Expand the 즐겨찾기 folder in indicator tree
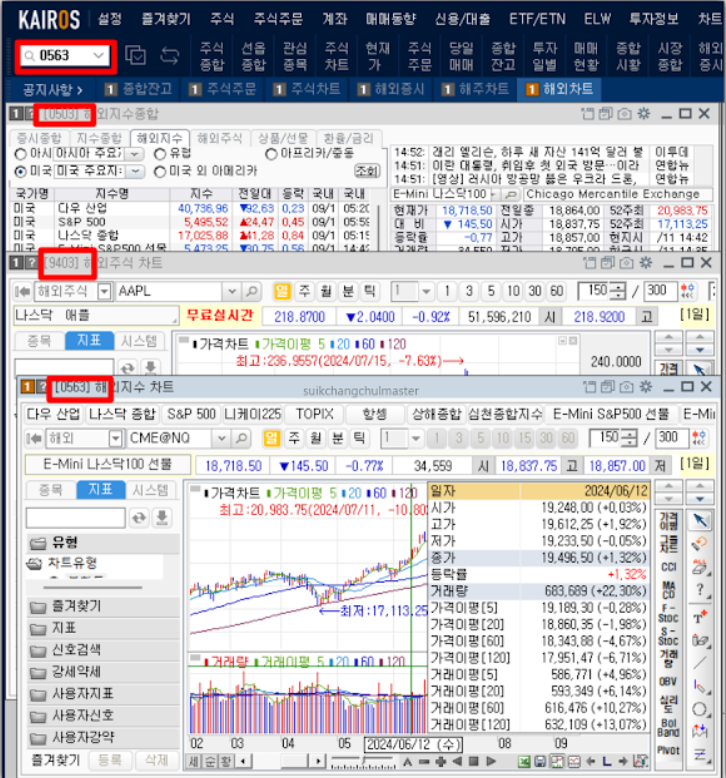The width and height of the screenshot is (726, 778). (x=103, y=606)
